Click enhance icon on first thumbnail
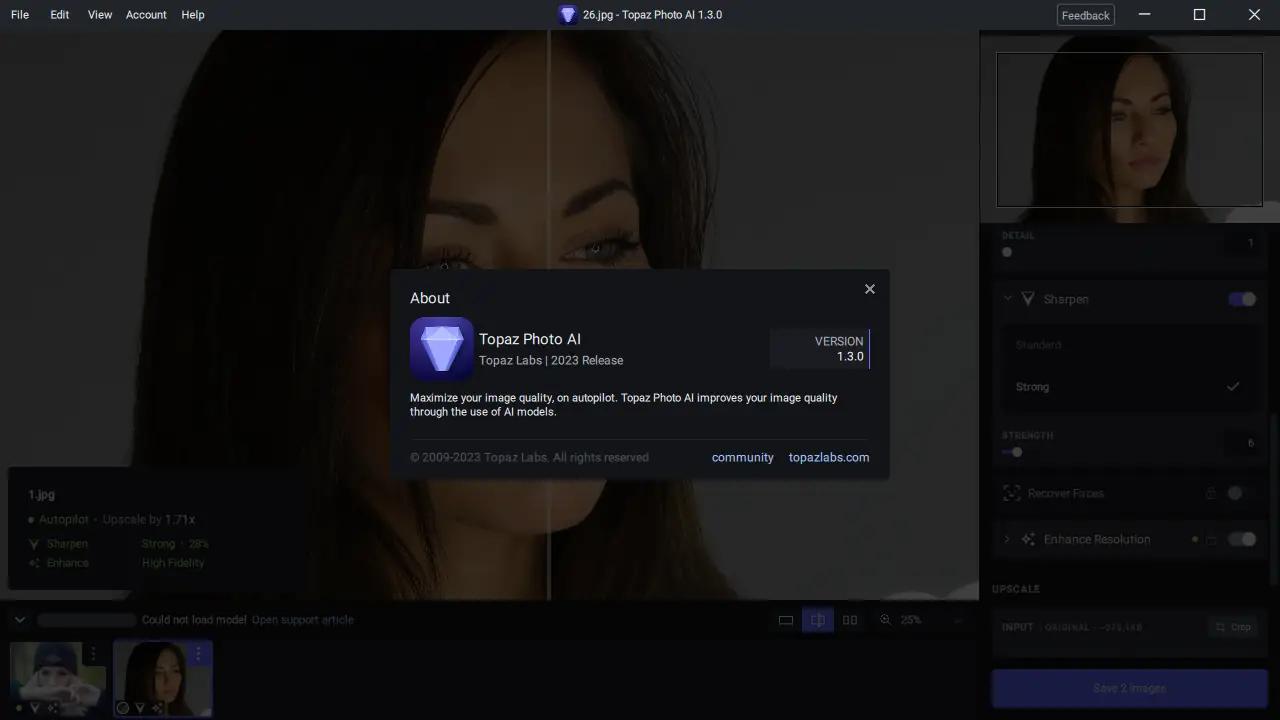The image size is (1280, 720). [x=52, y=708]
